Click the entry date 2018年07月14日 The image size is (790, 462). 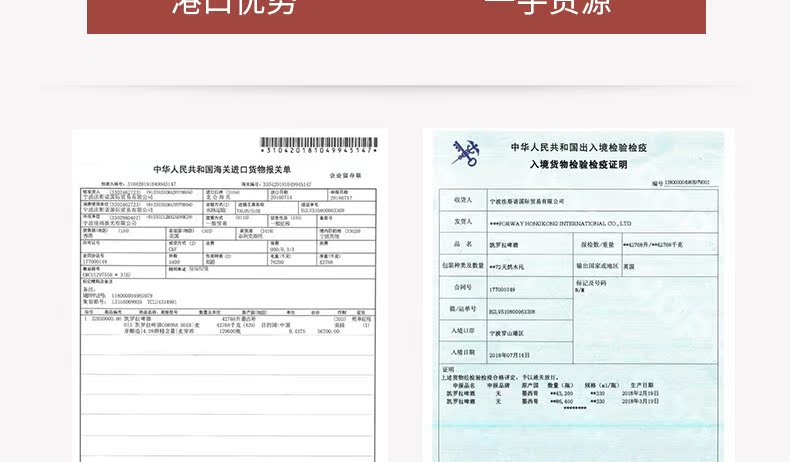509,355
